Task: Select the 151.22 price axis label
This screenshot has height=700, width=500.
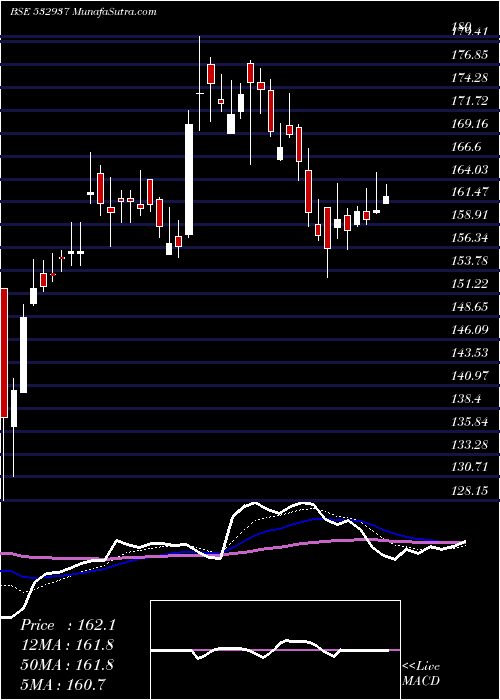Action: (469, 283)
